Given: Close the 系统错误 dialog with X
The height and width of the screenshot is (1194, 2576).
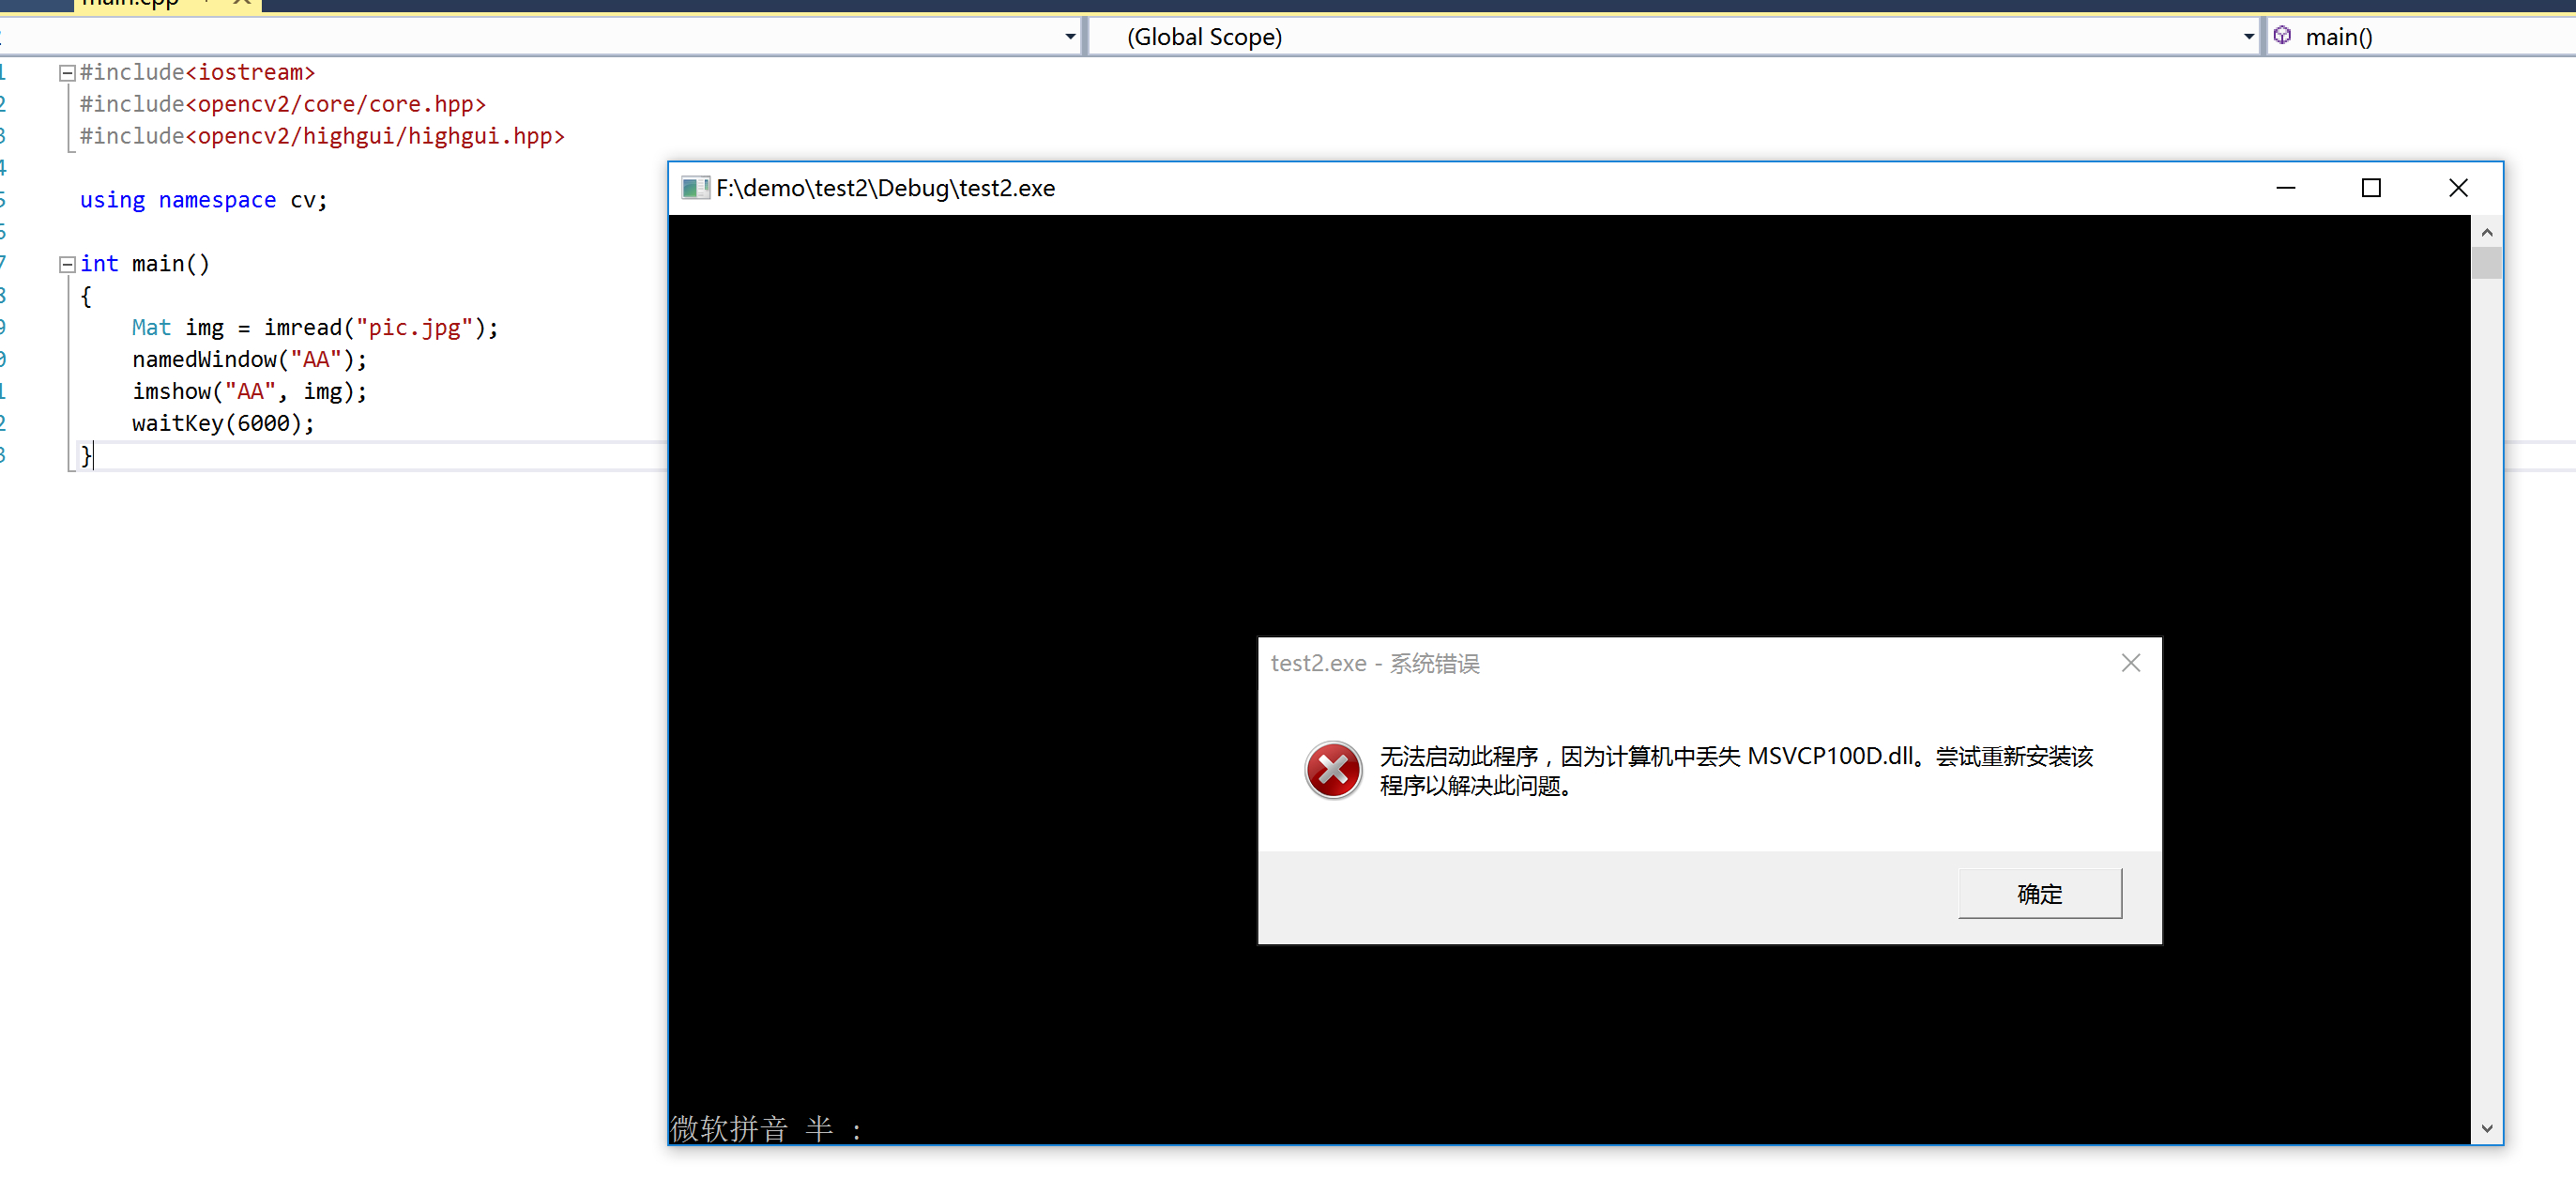Looking at the screenshot, I should [x=2130, y=663].
